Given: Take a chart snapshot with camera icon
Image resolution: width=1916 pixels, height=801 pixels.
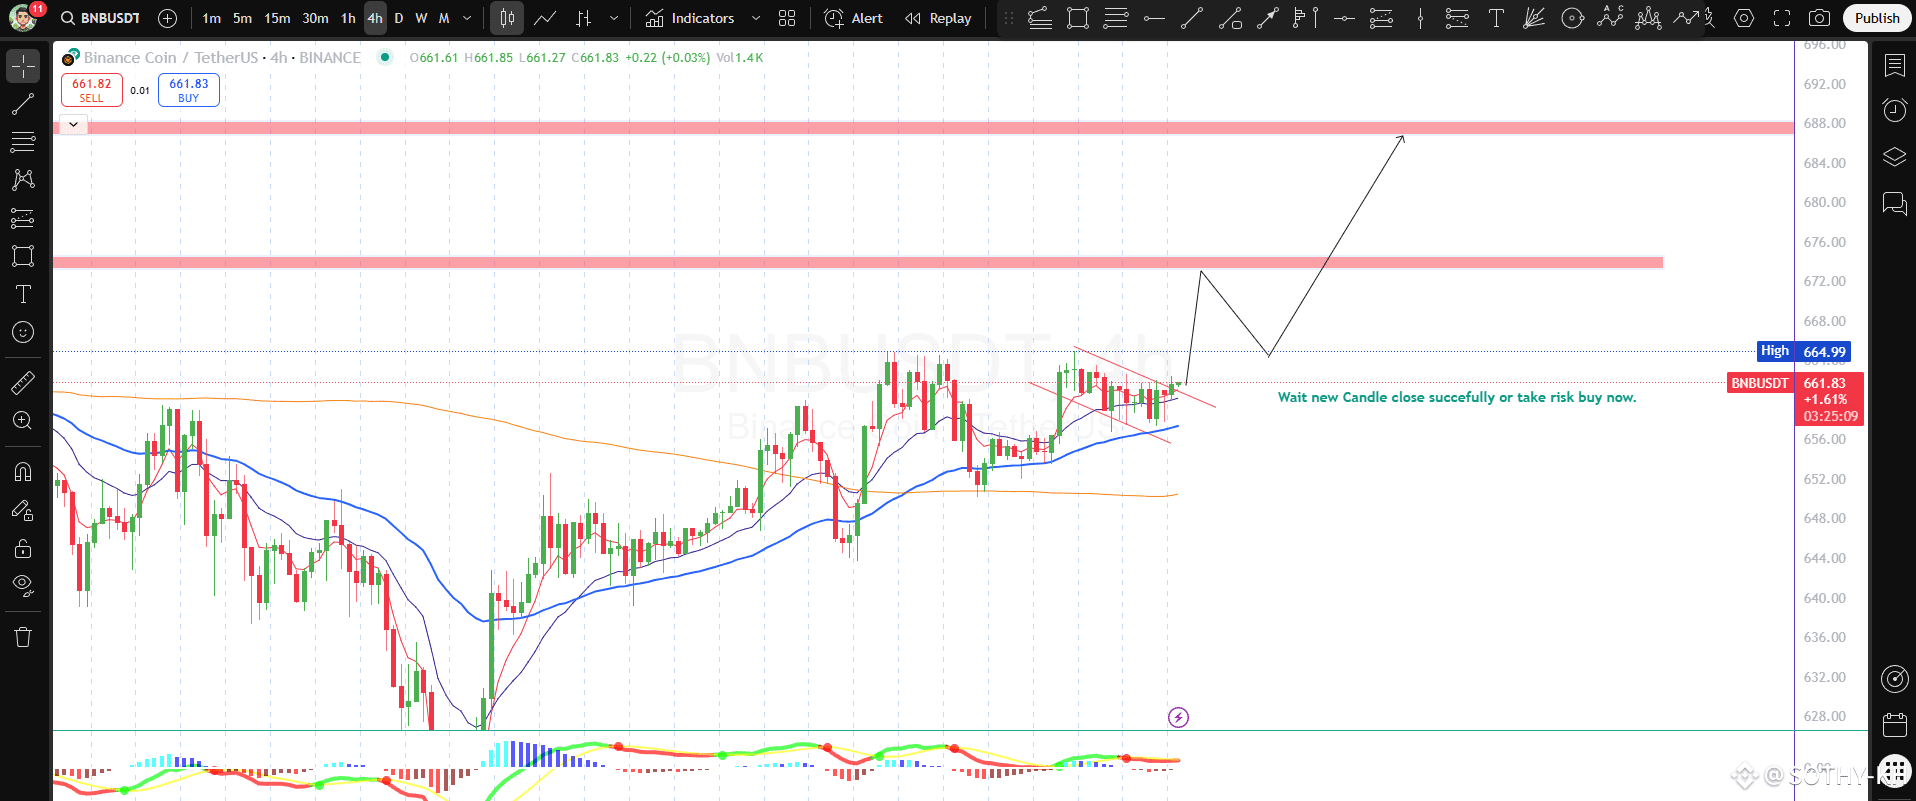Looking at the screenshot, I should (1820, 18).
